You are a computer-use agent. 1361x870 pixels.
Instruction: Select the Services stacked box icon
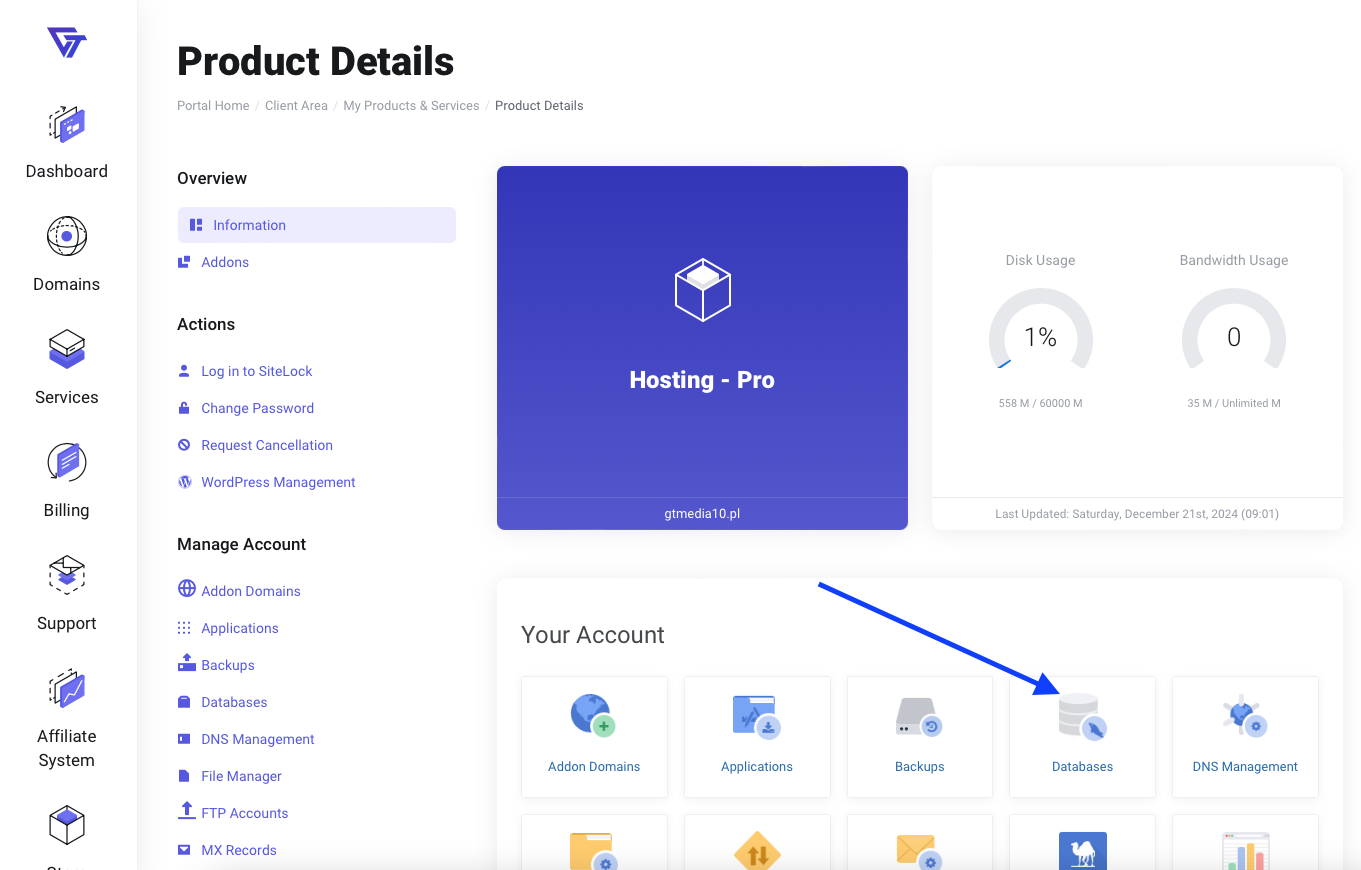[67, 350]
